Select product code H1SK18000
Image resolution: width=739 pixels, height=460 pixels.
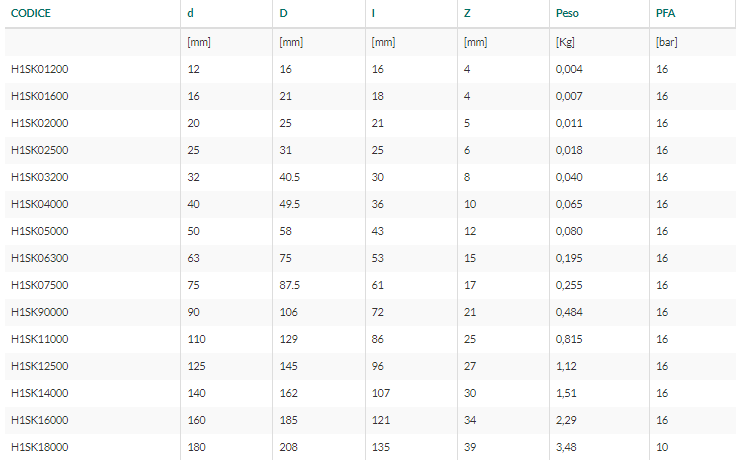[x=40, y=447]
